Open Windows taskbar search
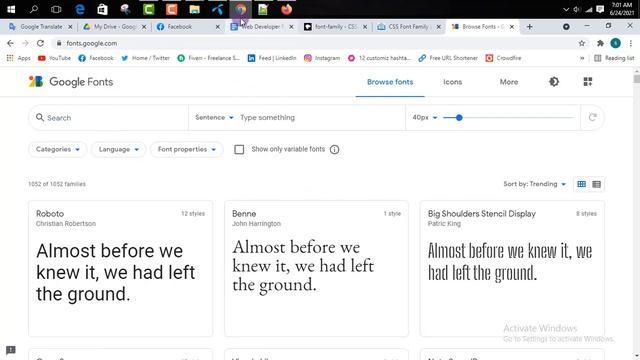 (x=33, y=9)
